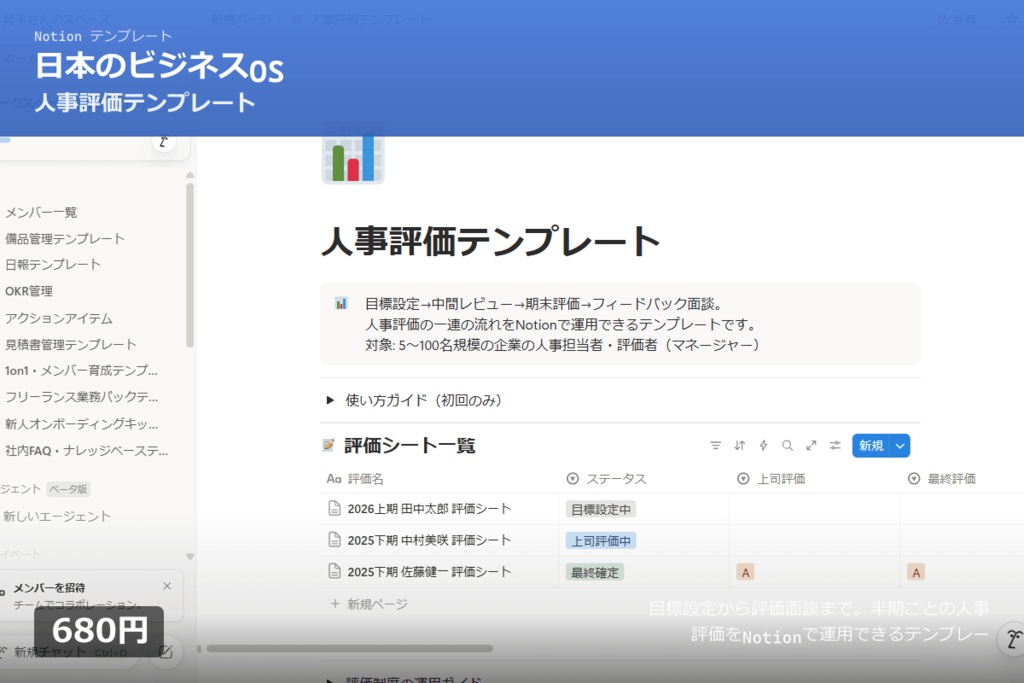Open the view settings sliders icon
The image size is (1024, 683).
tap(834, 445)
